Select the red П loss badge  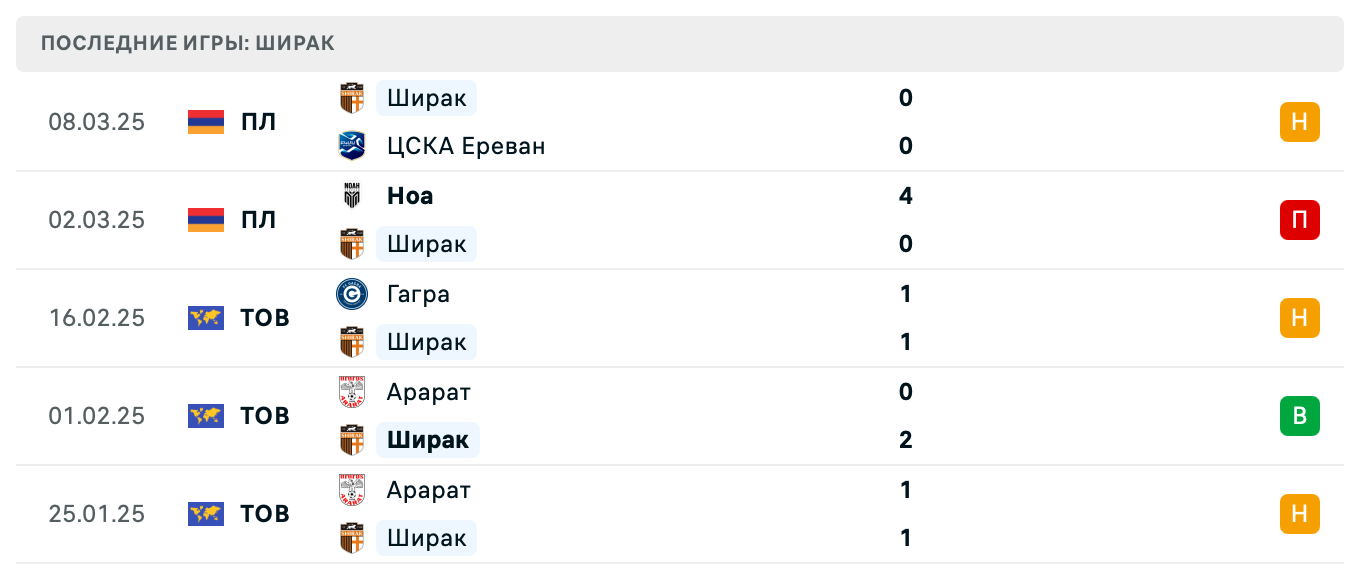(x=1299, y=219)
